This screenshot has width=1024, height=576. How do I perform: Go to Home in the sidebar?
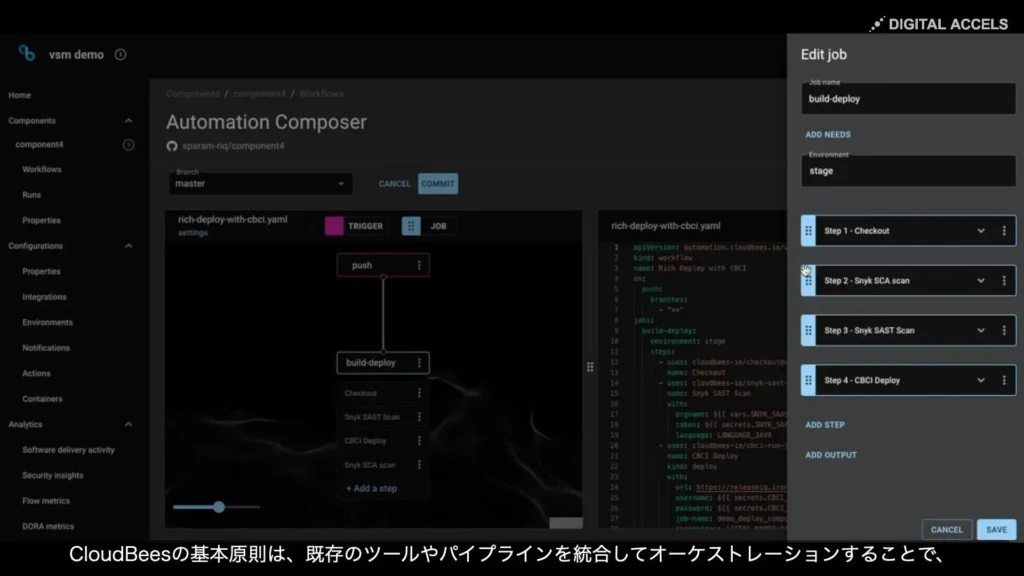click(x=20, y=95)
